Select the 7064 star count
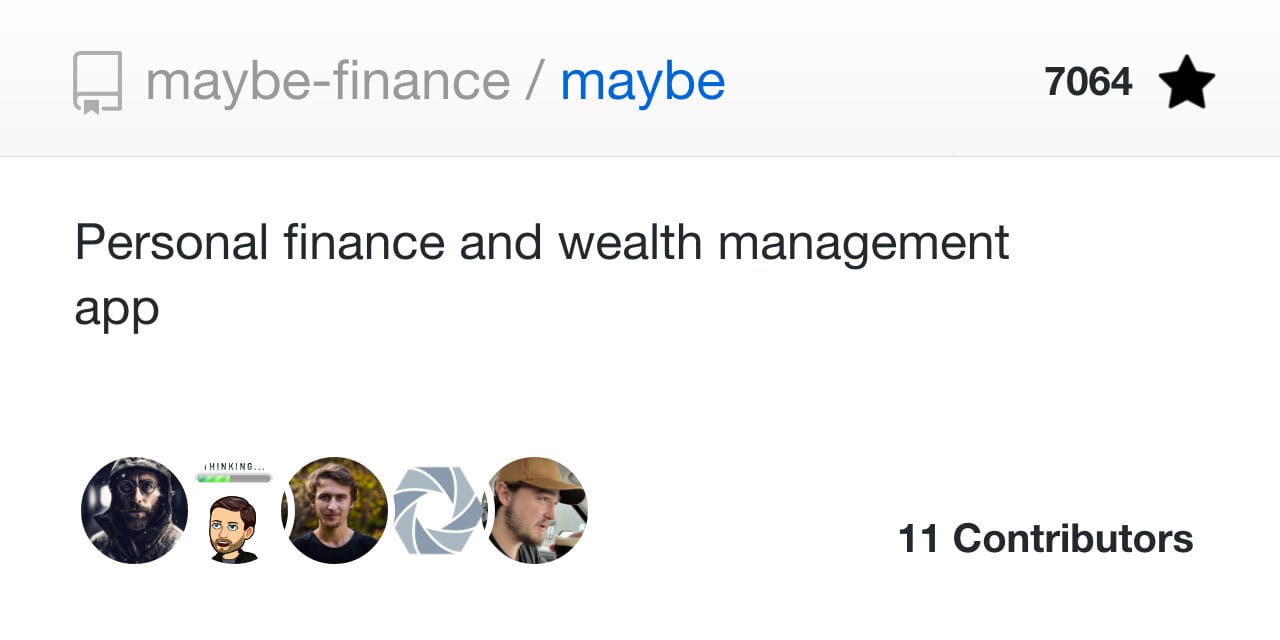This screenshot has width=1280, height=640. pyautogui.click(x=1088, y=82)
